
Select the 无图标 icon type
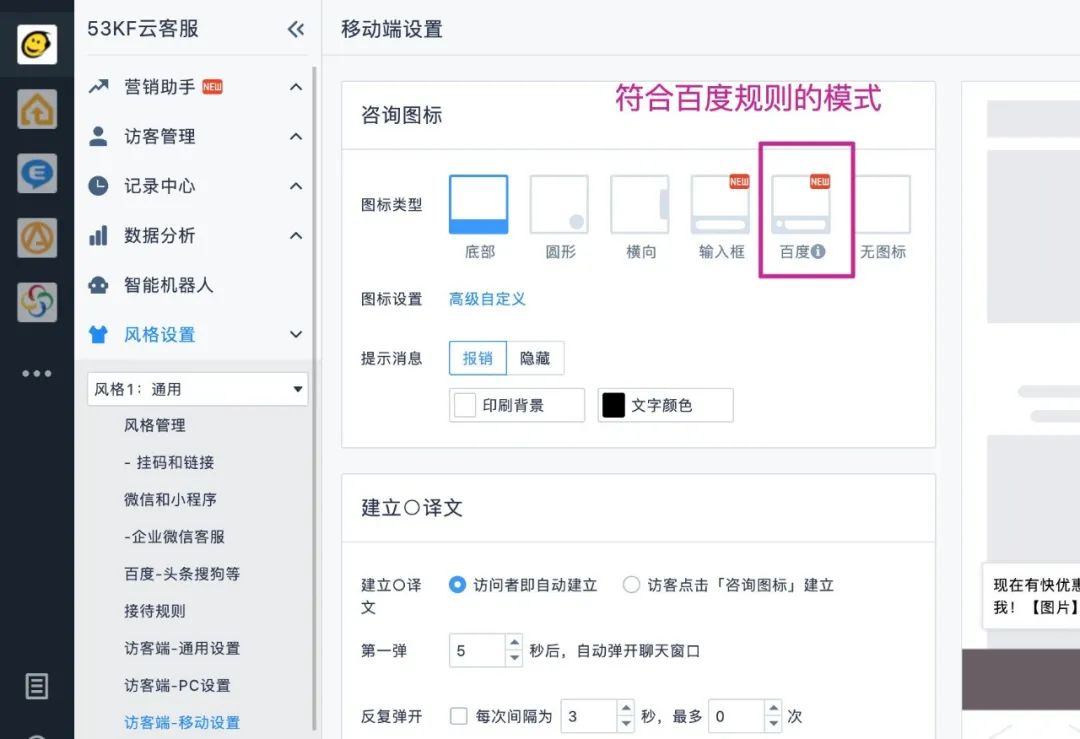(x=882, y=205)
